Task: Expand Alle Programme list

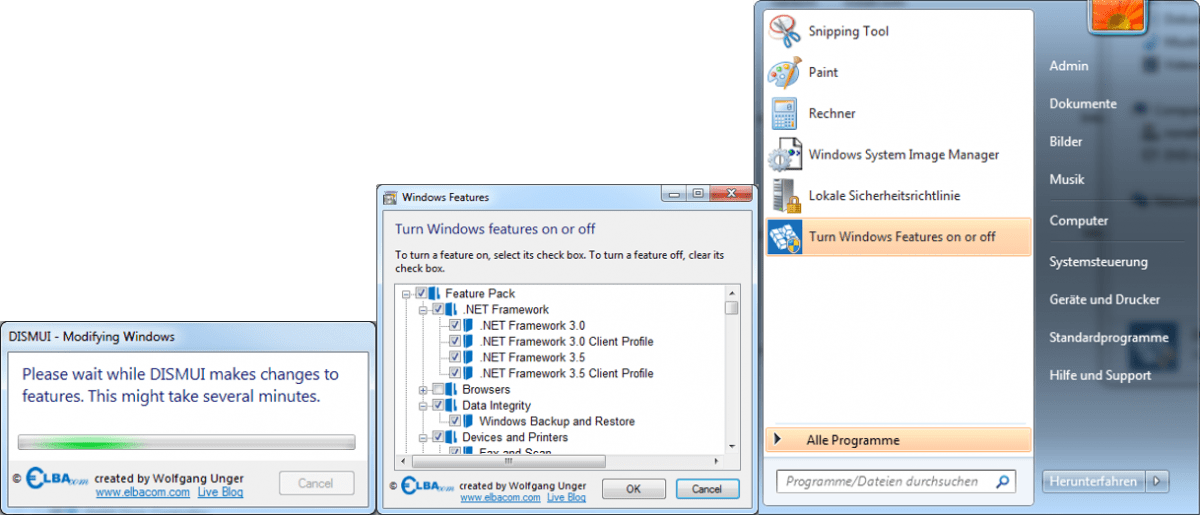Action: pyautogui.click(x=898, y=440)
